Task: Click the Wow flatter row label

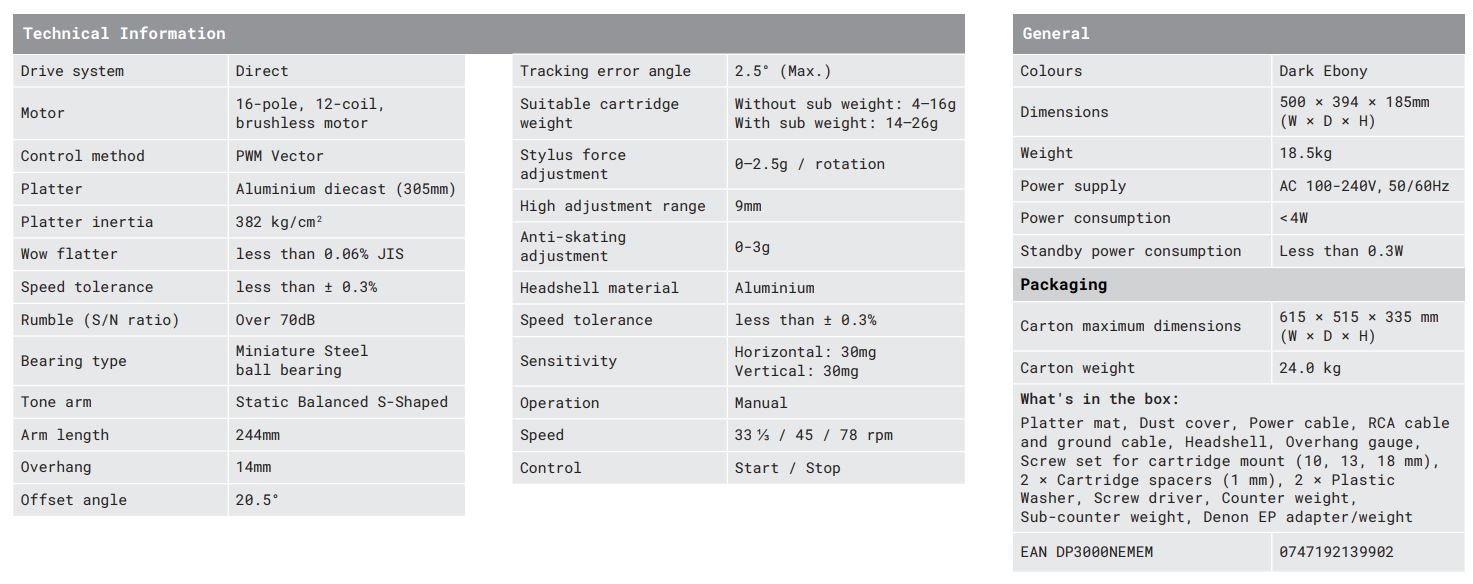Action: click(x=69, y=254)
